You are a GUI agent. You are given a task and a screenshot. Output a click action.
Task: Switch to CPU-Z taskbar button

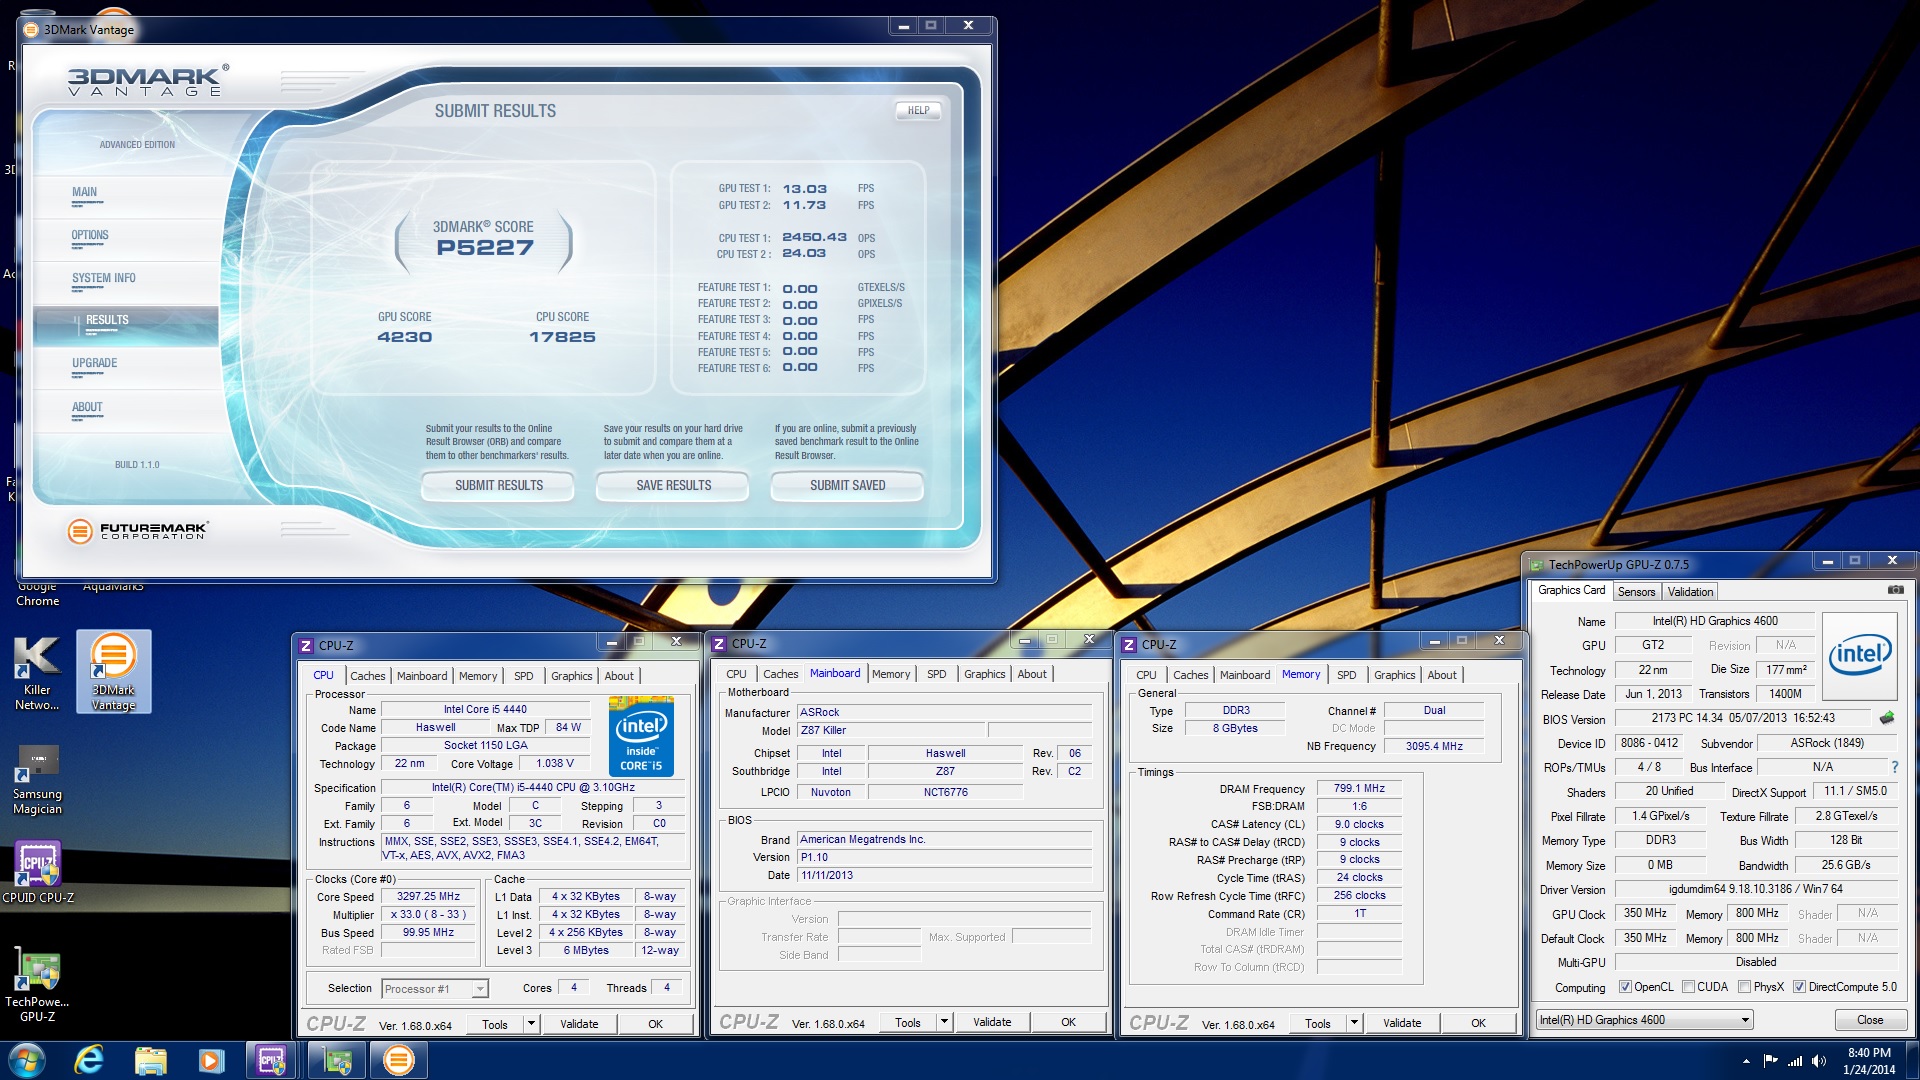[272, 1060]
